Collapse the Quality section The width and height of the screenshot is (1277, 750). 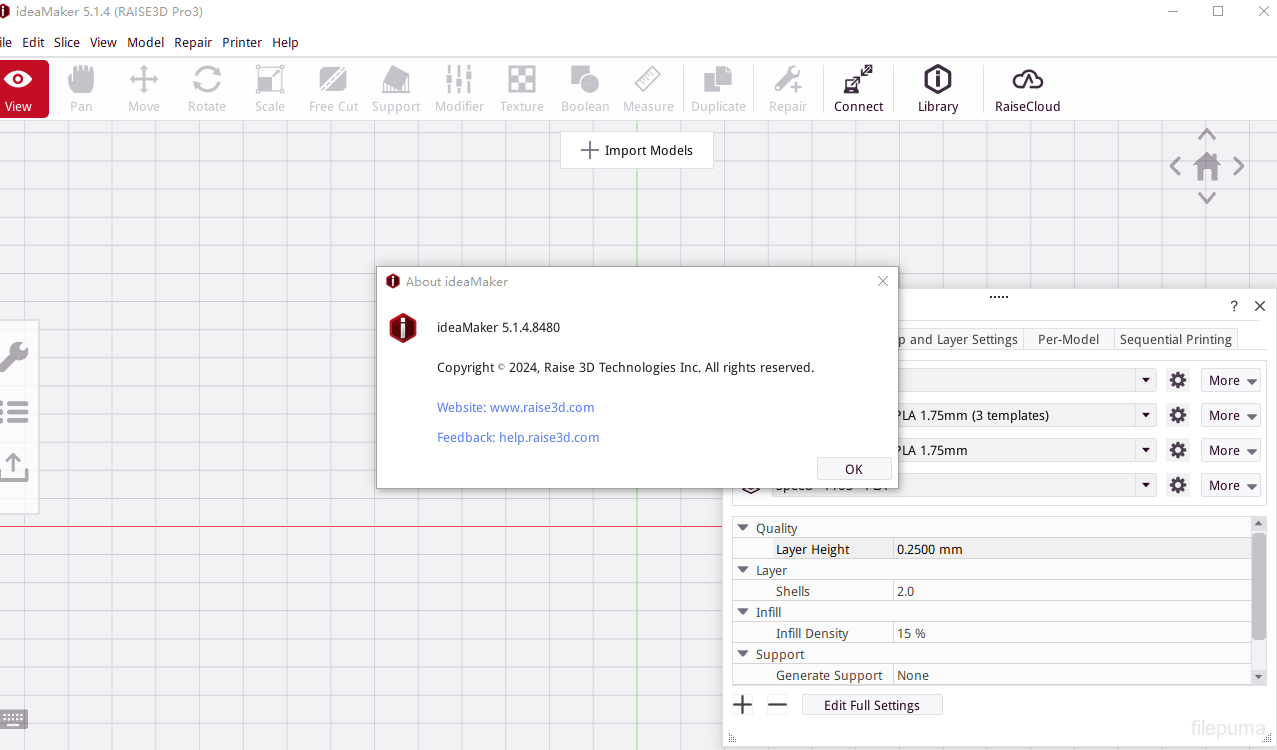(x=743, y=528)
